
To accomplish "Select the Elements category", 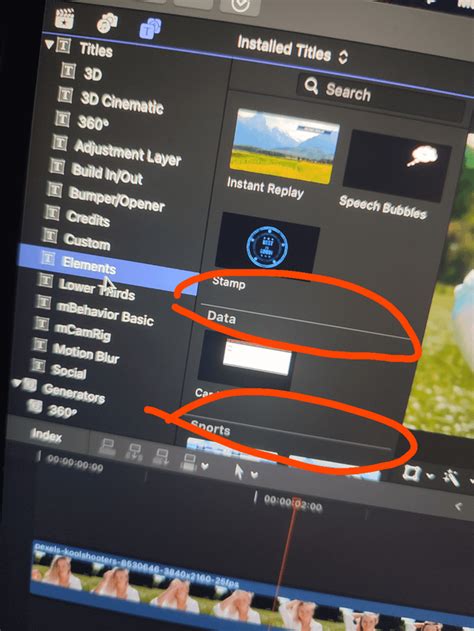I will pos(109,270).
